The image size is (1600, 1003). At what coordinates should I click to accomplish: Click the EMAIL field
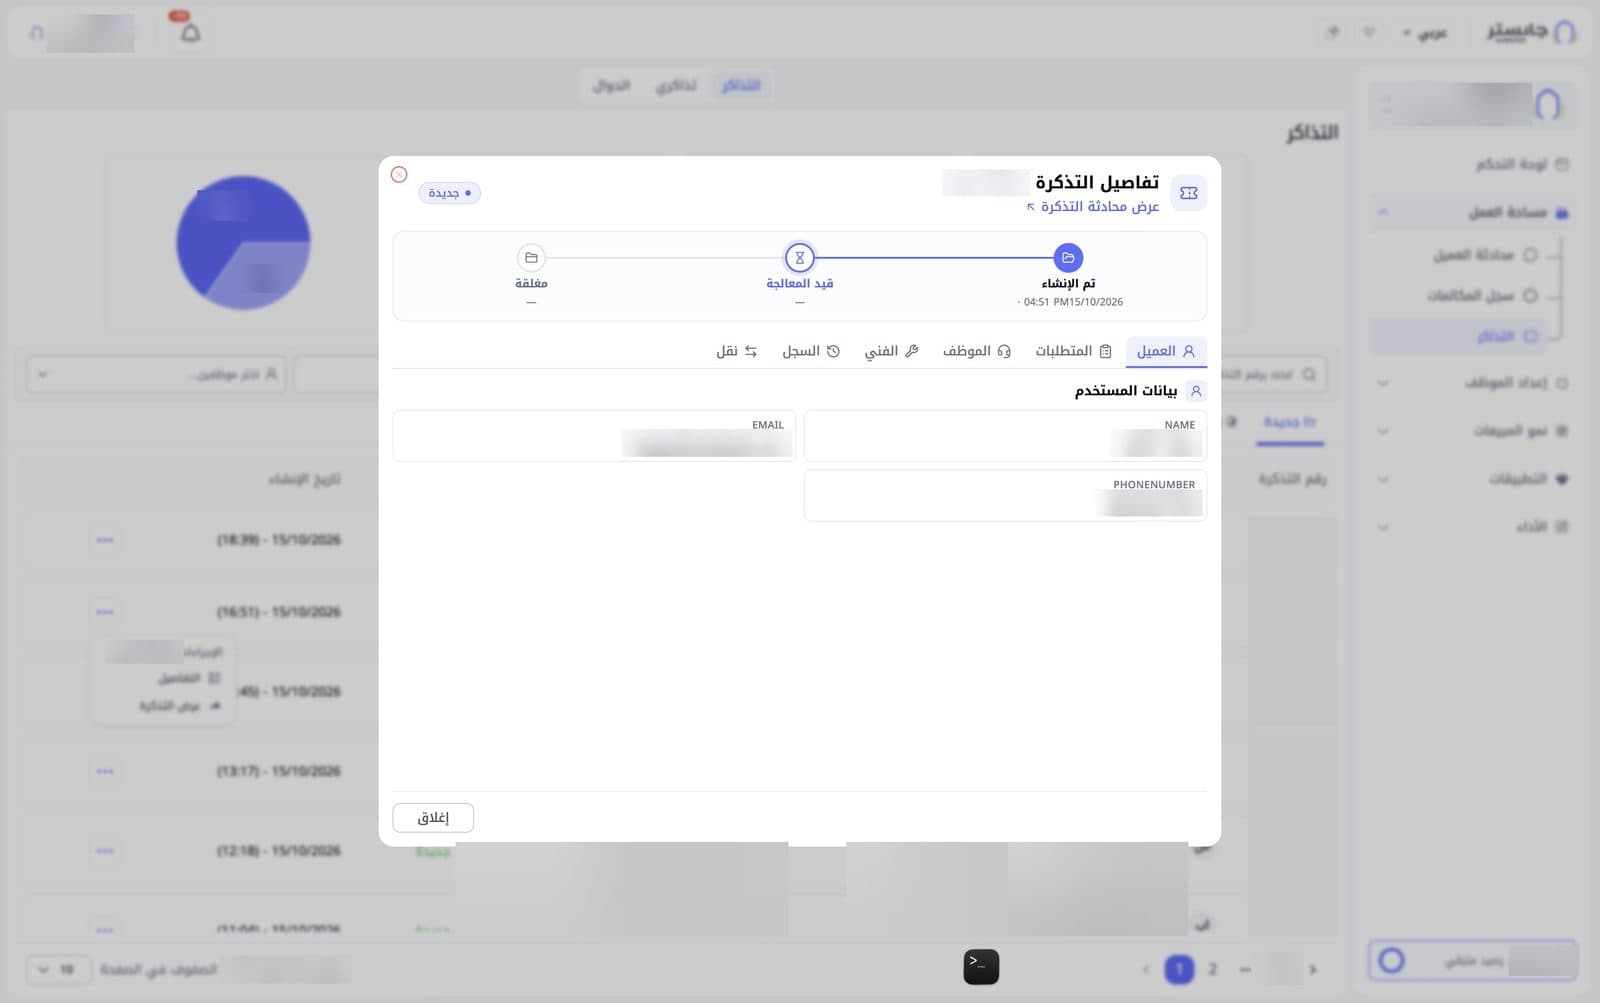(x=594, y=436)
